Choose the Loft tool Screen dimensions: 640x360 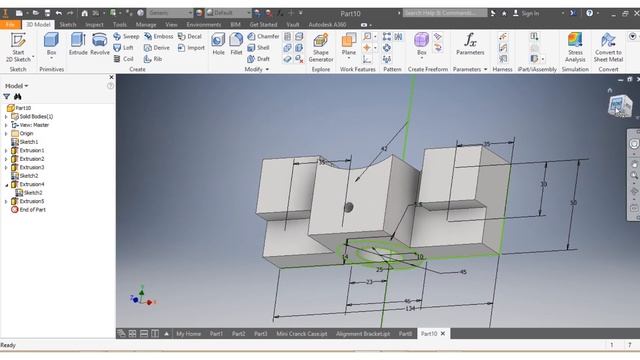click(x=124, y=48)
